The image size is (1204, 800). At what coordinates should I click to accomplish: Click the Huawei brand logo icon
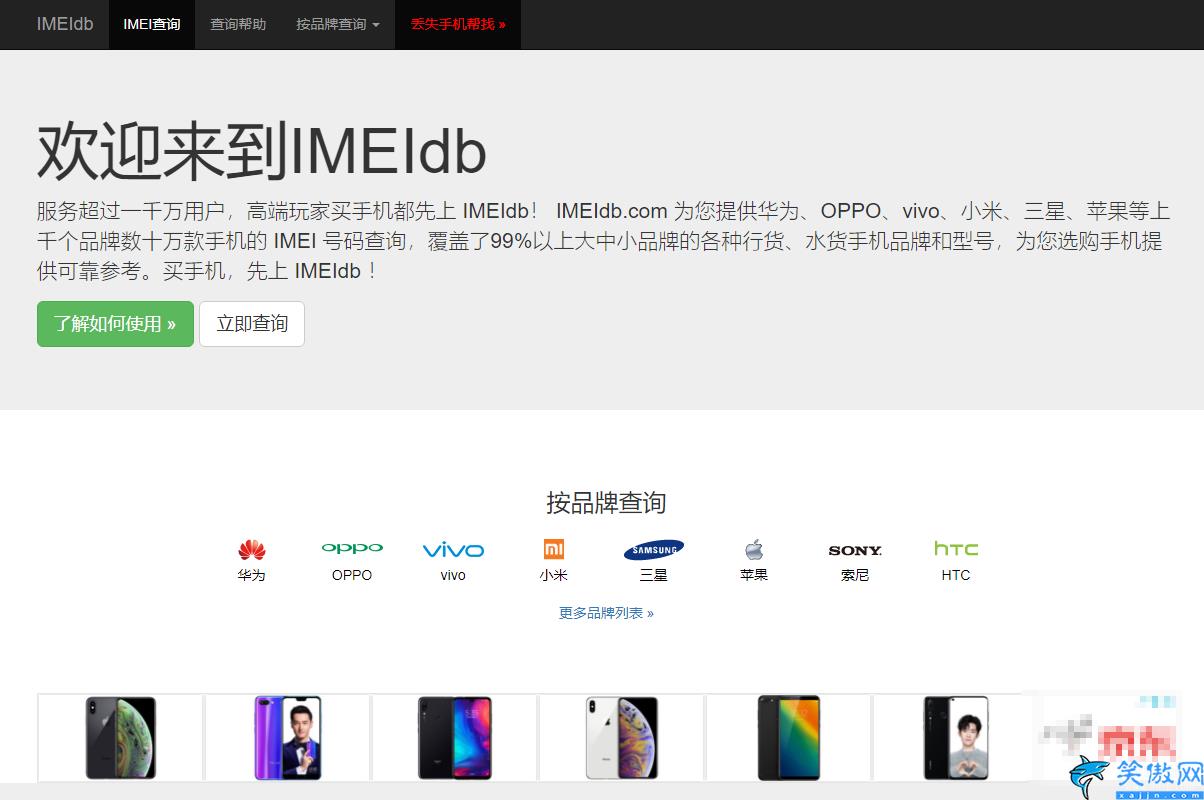pyautogui.click(x=252, y=550)
